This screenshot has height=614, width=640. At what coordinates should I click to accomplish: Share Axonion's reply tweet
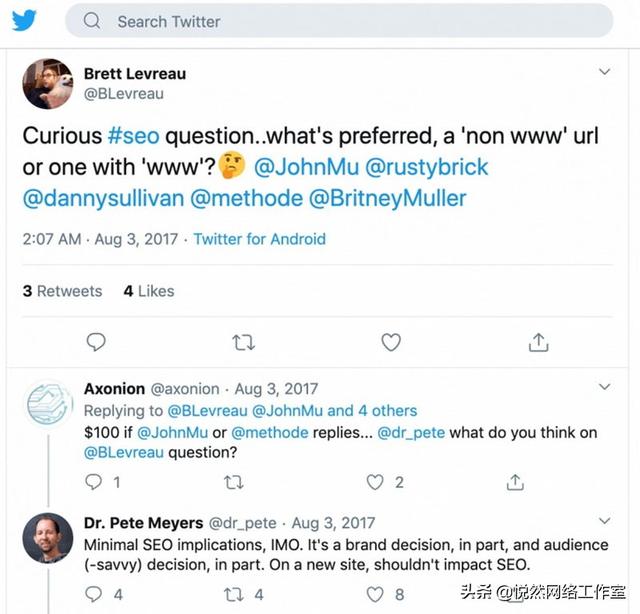tap(515, 482)
